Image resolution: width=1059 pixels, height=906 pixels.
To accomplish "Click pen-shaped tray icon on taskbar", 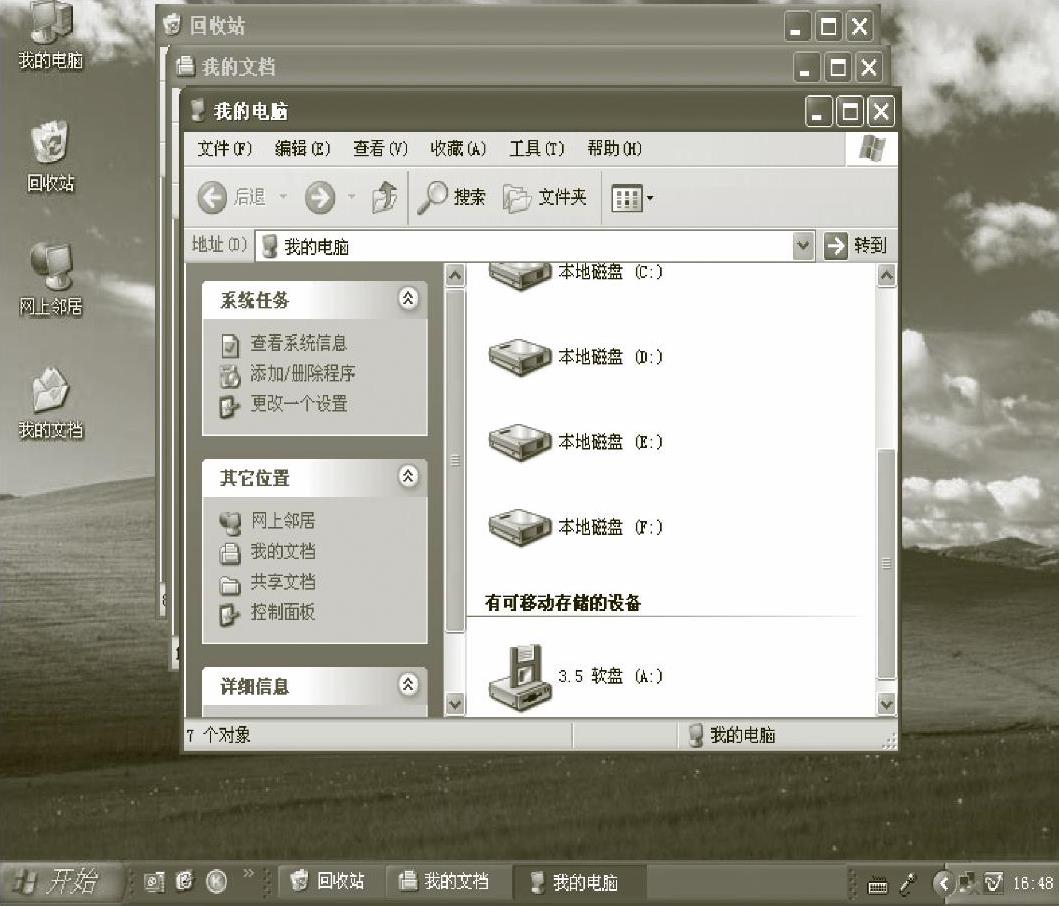I will pos(909,882).
